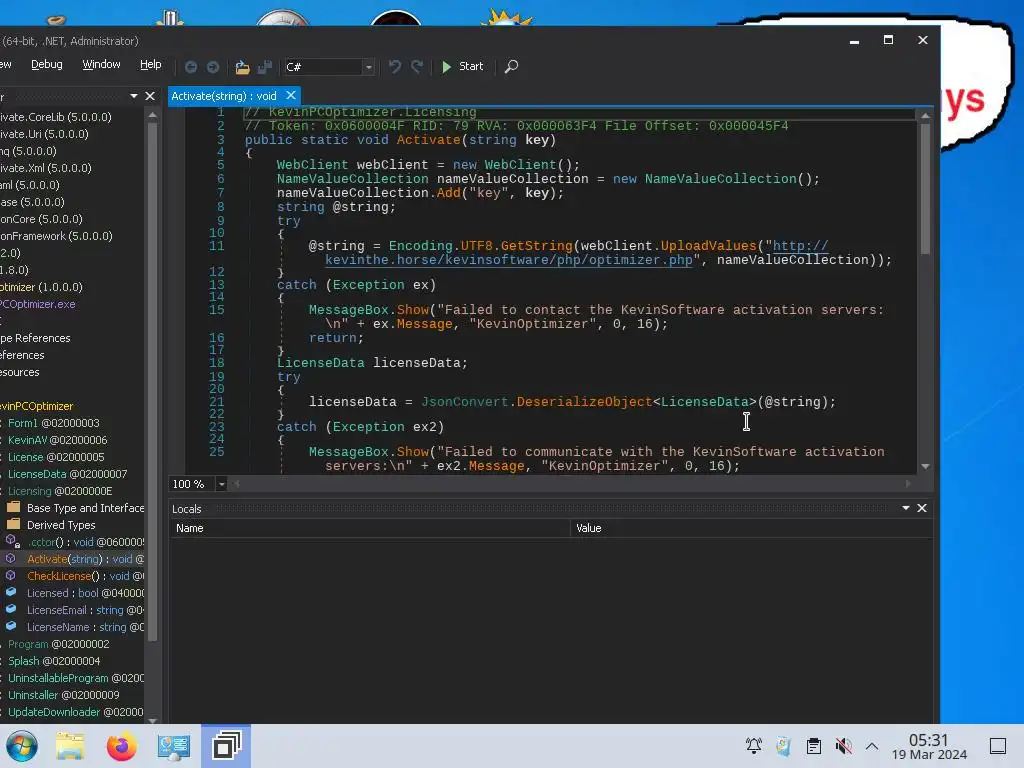
Task: Select the .cctor() : void method
Action: click(85, 542)
